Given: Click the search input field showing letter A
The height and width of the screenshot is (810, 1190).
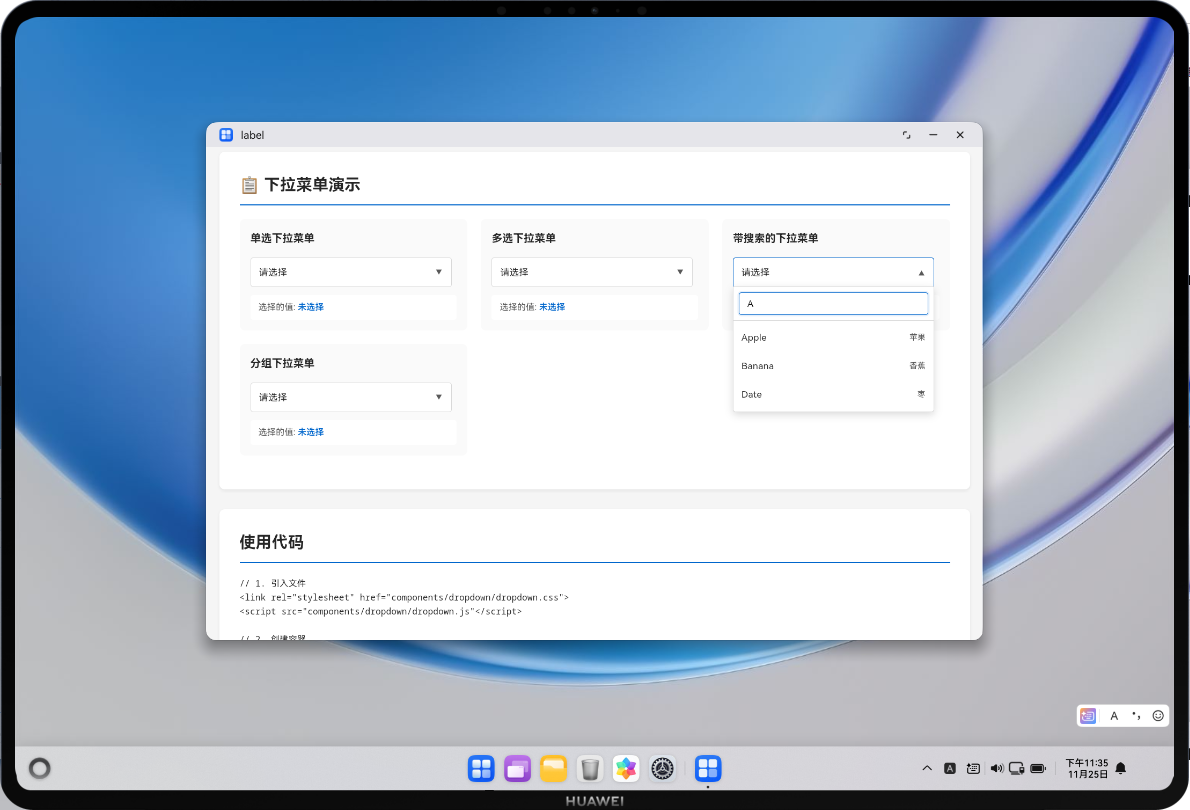Looking at the screenshot, I should (833, 302).
